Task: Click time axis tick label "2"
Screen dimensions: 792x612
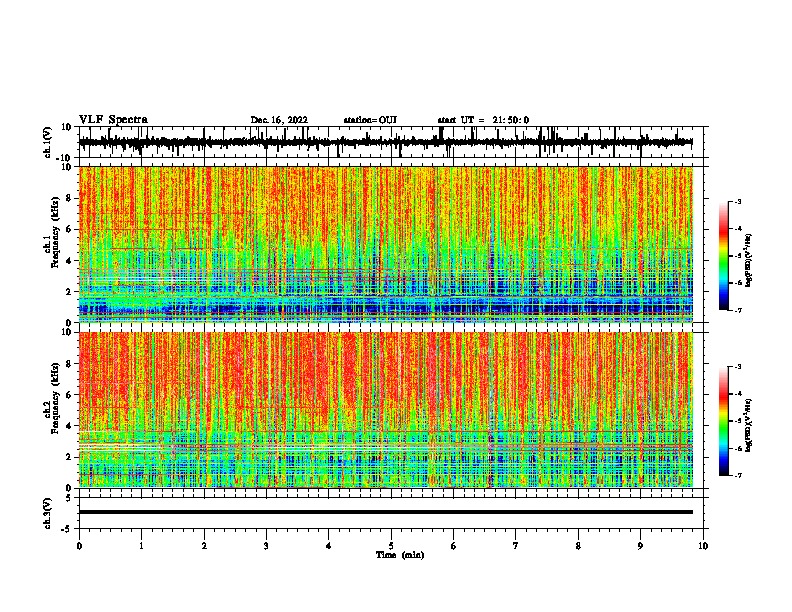Action: [x=204, y=546]
